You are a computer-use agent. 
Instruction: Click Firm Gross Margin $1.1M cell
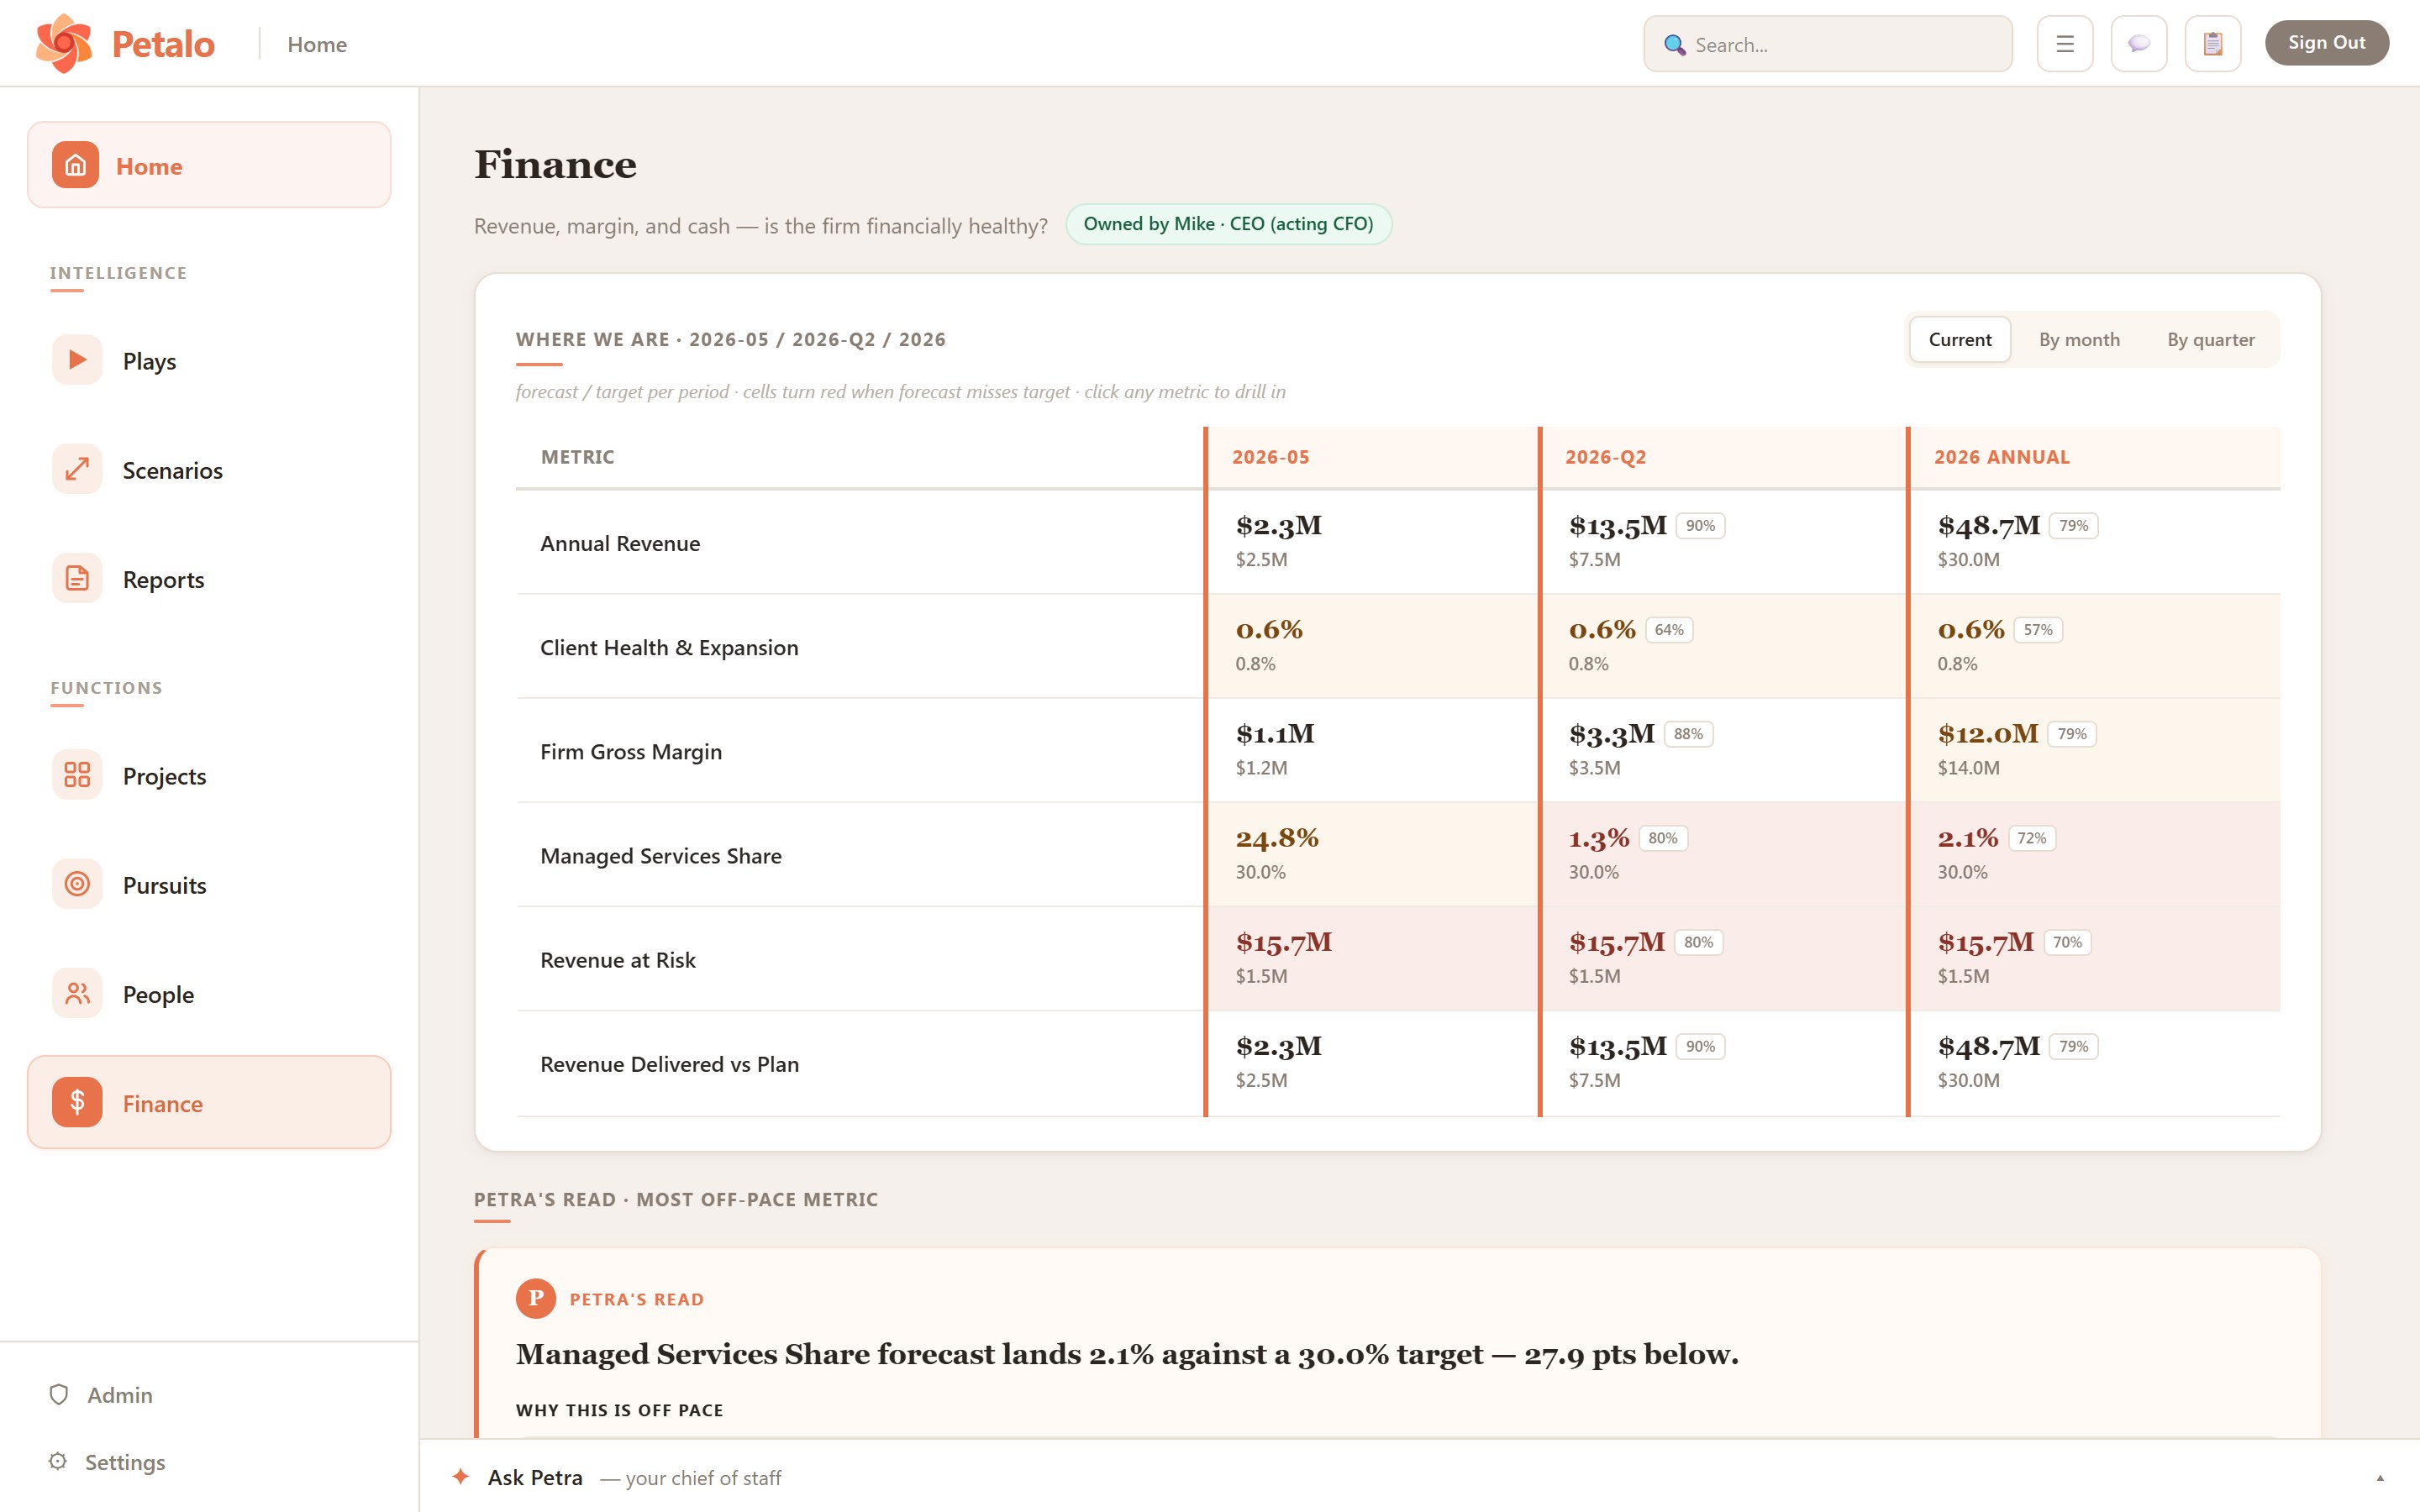1372,749
